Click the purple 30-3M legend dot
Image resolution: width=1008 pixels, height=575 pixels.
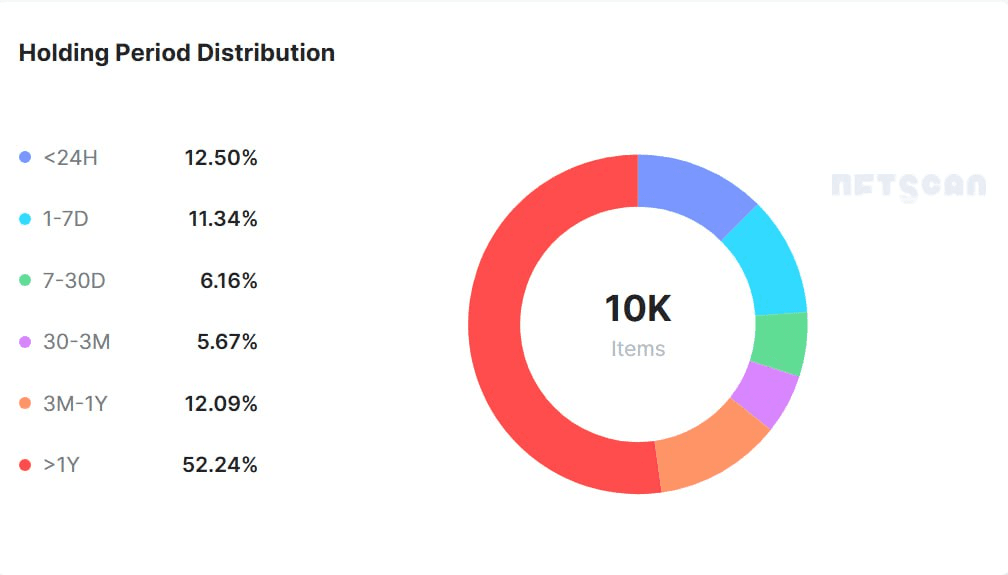coord(25,342)
